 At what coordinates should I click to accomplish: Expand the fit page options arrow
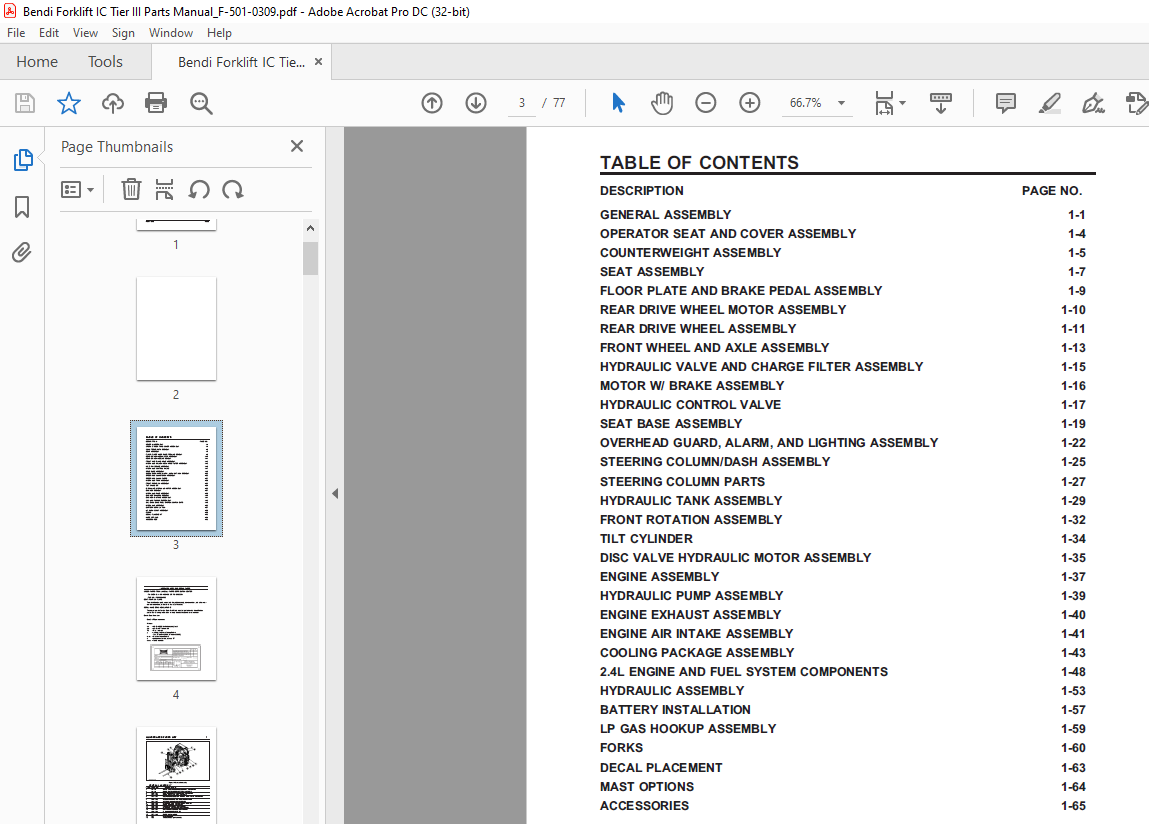pos(903,103)
